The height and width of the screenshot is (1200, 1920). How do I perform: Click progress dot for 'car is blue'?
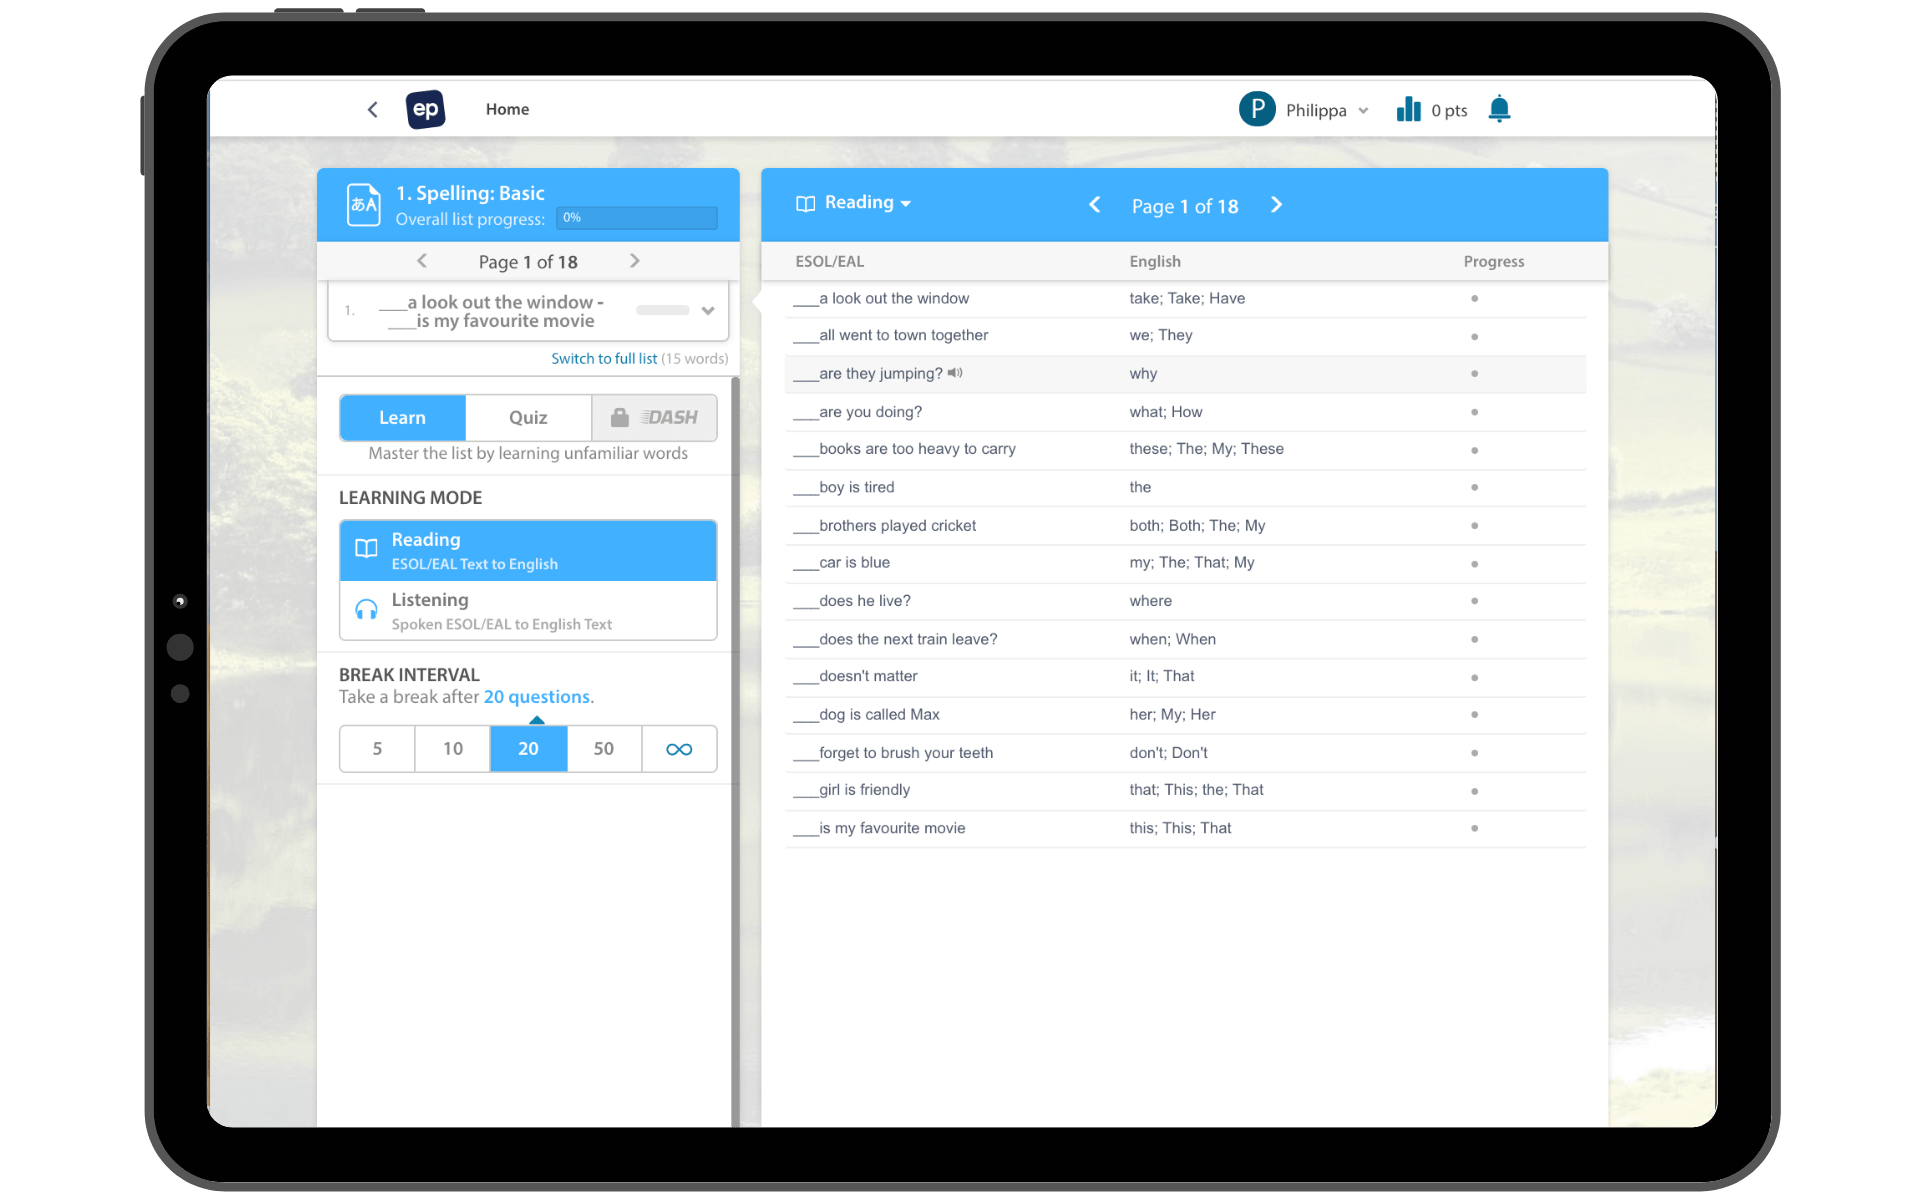tap(1474, 564)
